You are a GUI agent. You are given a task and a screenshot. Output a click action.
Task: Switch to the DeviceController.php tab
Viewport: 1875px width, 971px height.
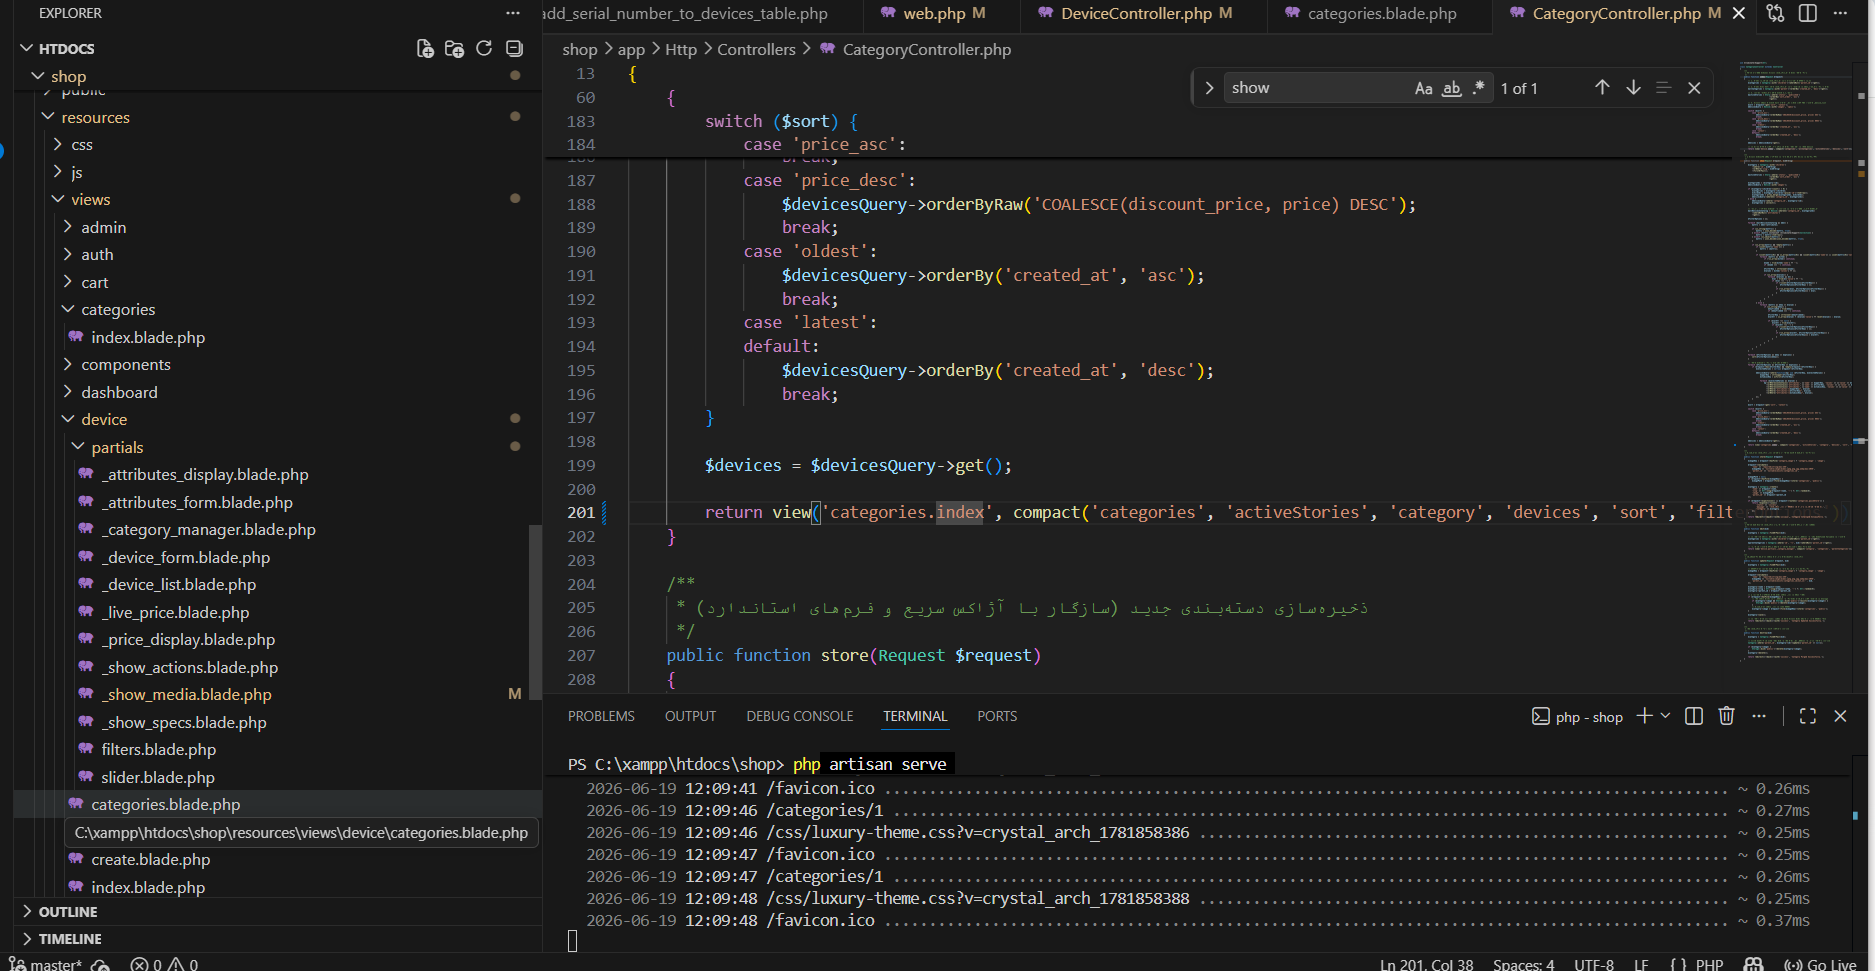coord(1136,14)
